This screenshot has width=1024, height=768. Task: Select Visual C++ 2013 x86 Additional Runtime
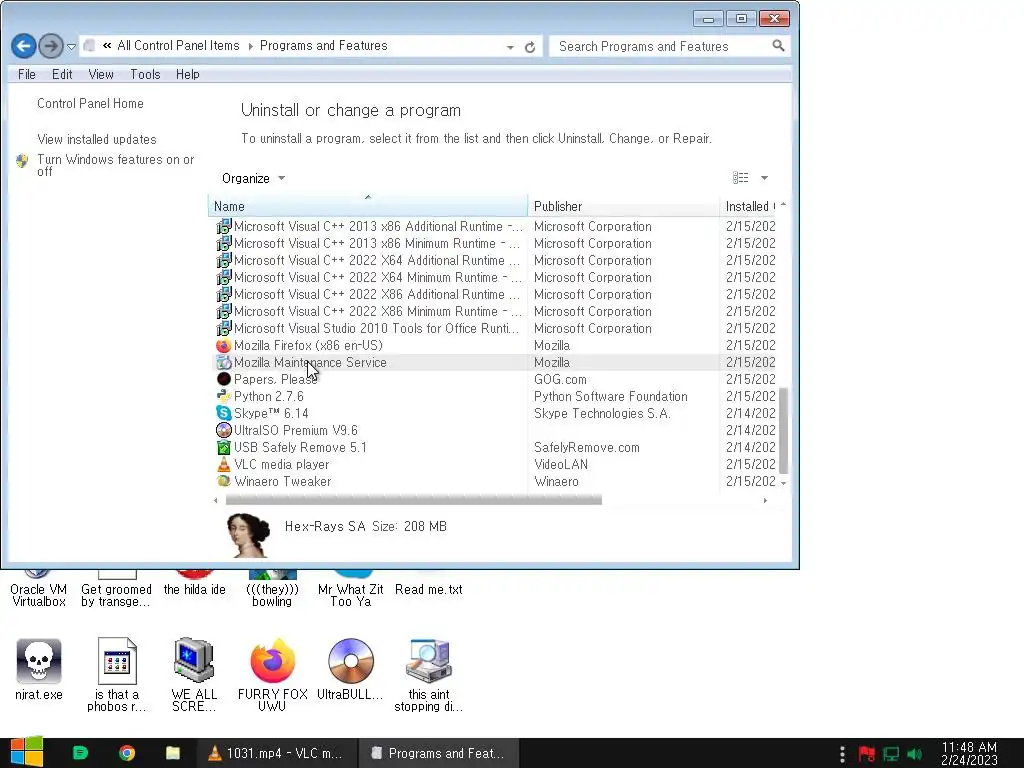[x=495, y=227]
